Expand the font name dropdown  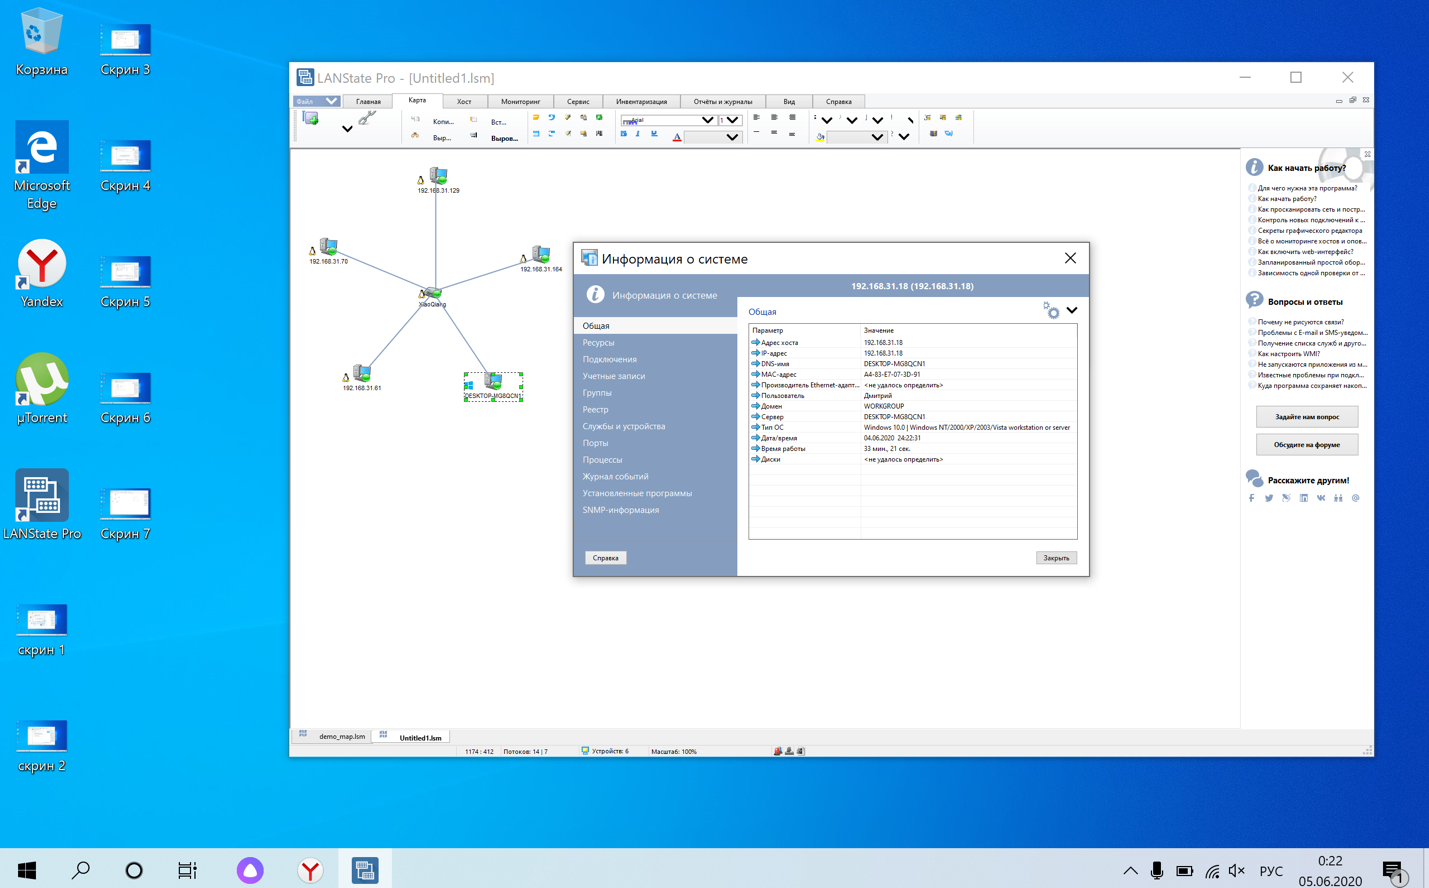(708, 120)
